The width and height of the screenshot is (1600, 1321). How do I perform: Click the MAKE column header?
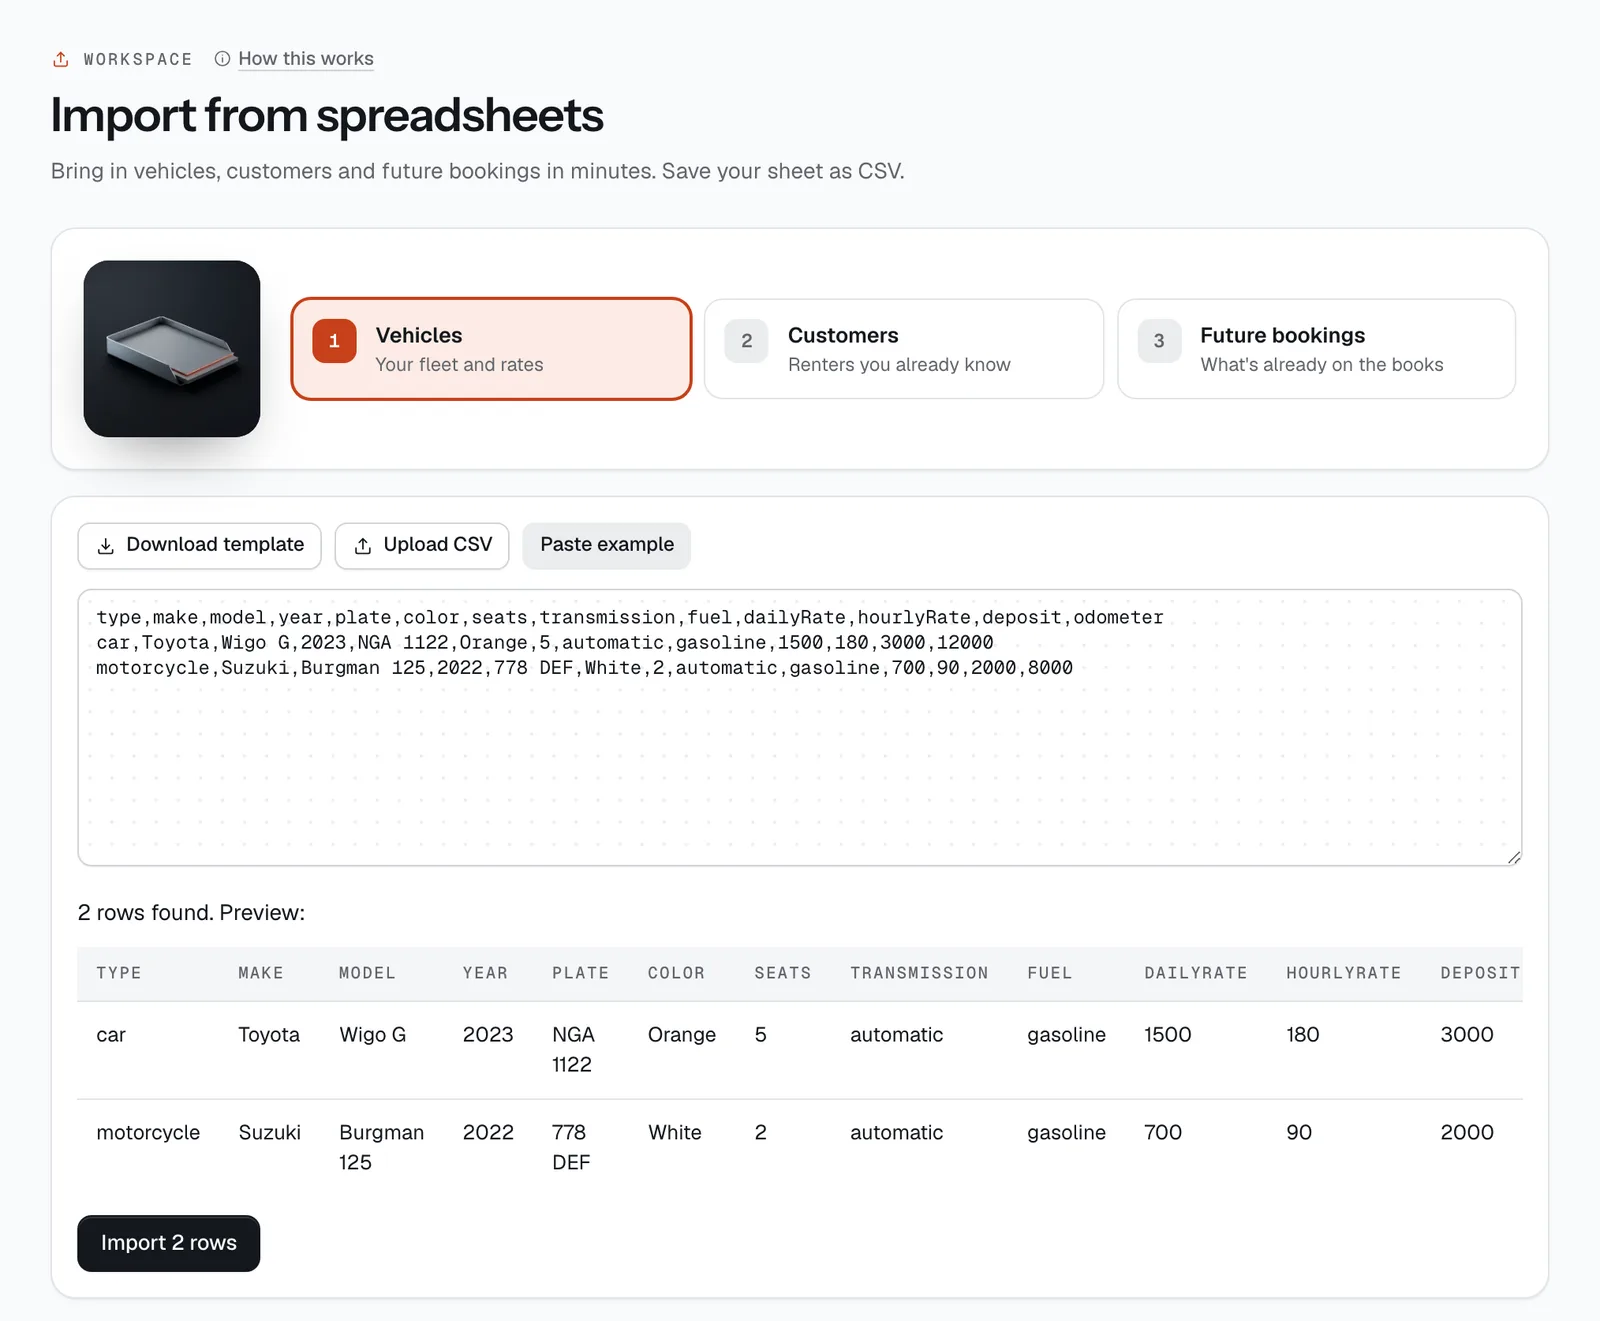[261, 973]
